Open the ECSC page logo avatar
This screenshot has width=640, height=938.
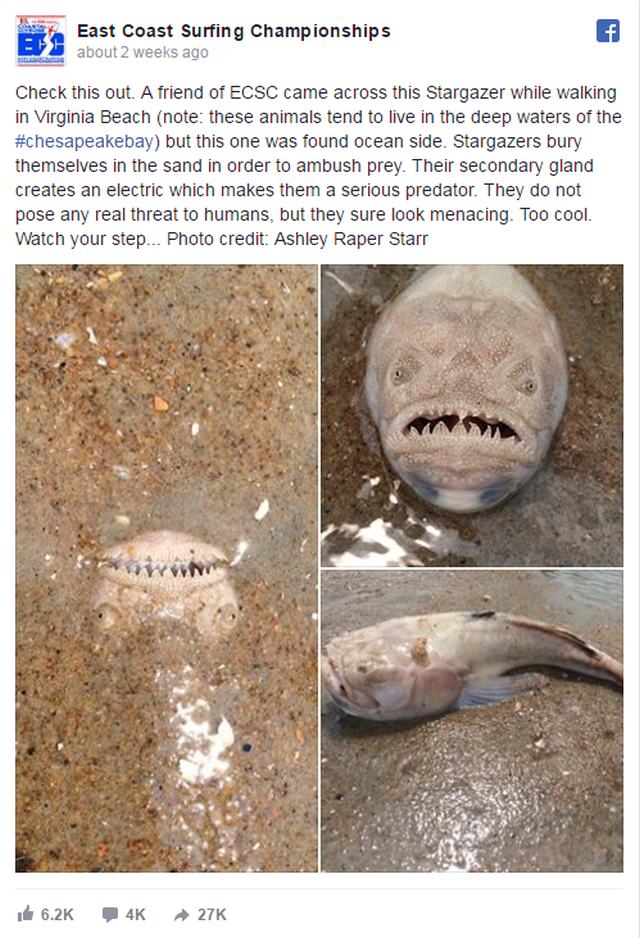click(x=41, y=41)
